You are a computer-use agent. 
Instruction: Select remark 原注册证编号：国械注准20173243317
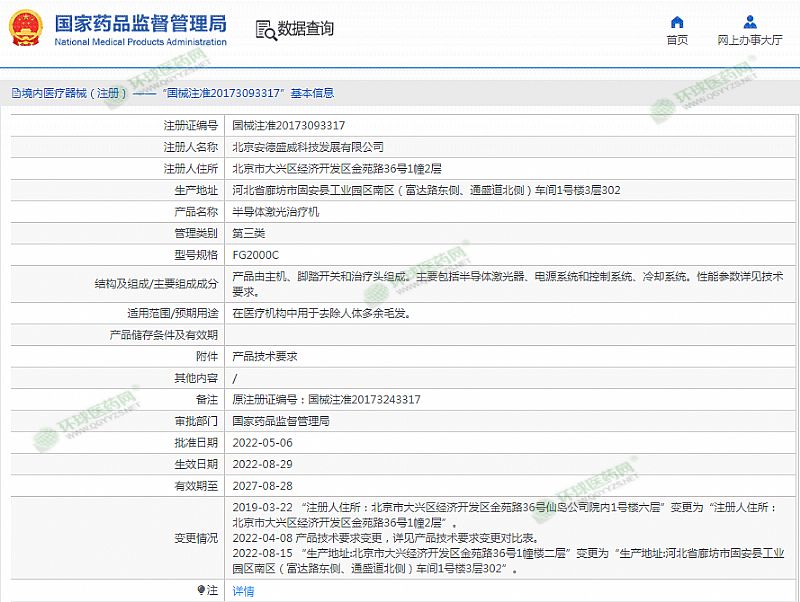(x=327, y=399)
